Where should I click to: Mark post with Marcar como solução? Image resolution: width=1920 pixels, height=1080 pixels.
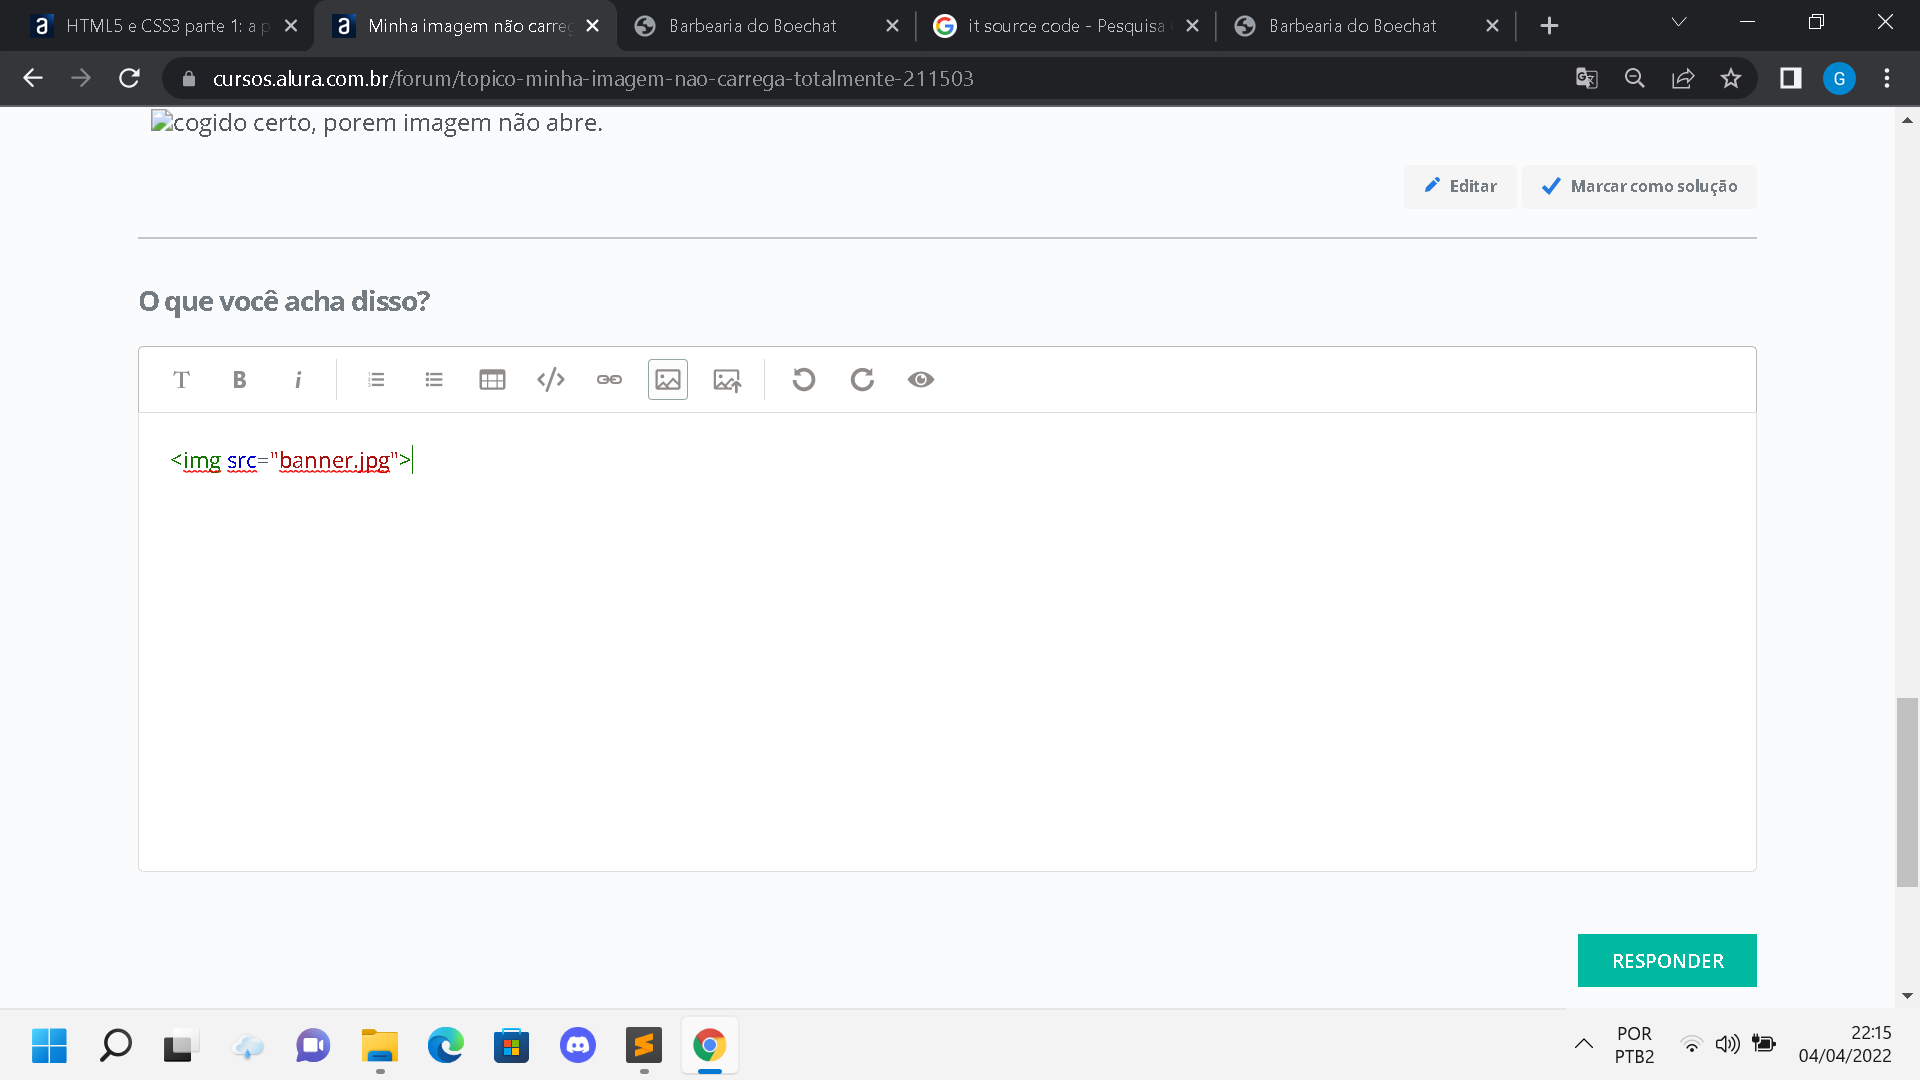click(1639, 187)
